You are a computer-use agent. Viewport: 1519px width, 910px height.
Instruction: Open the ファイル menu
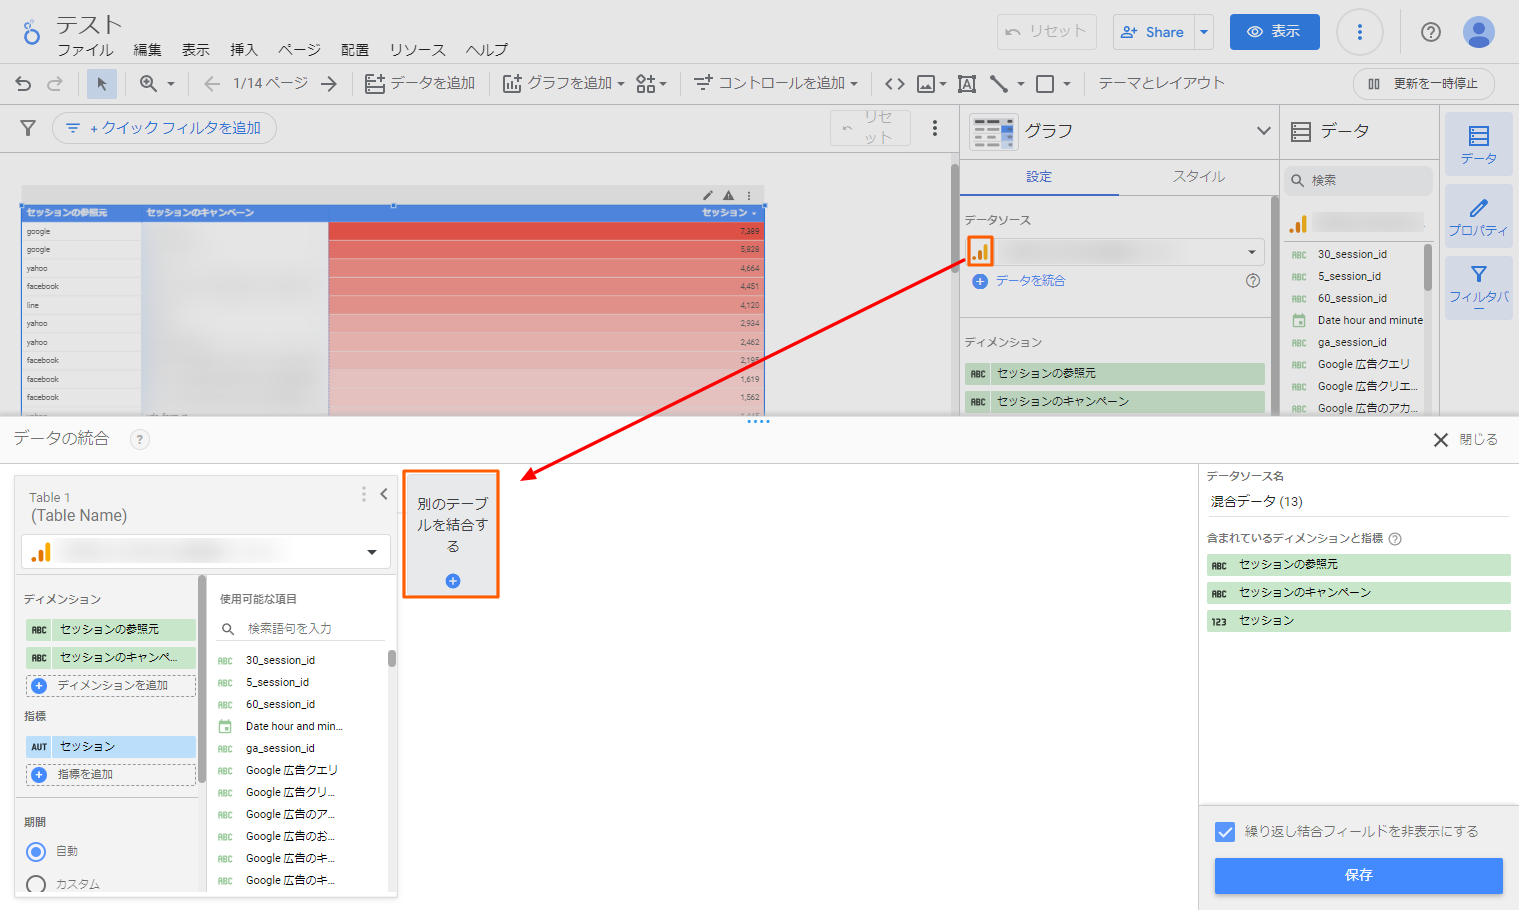(x=85, y=50)
